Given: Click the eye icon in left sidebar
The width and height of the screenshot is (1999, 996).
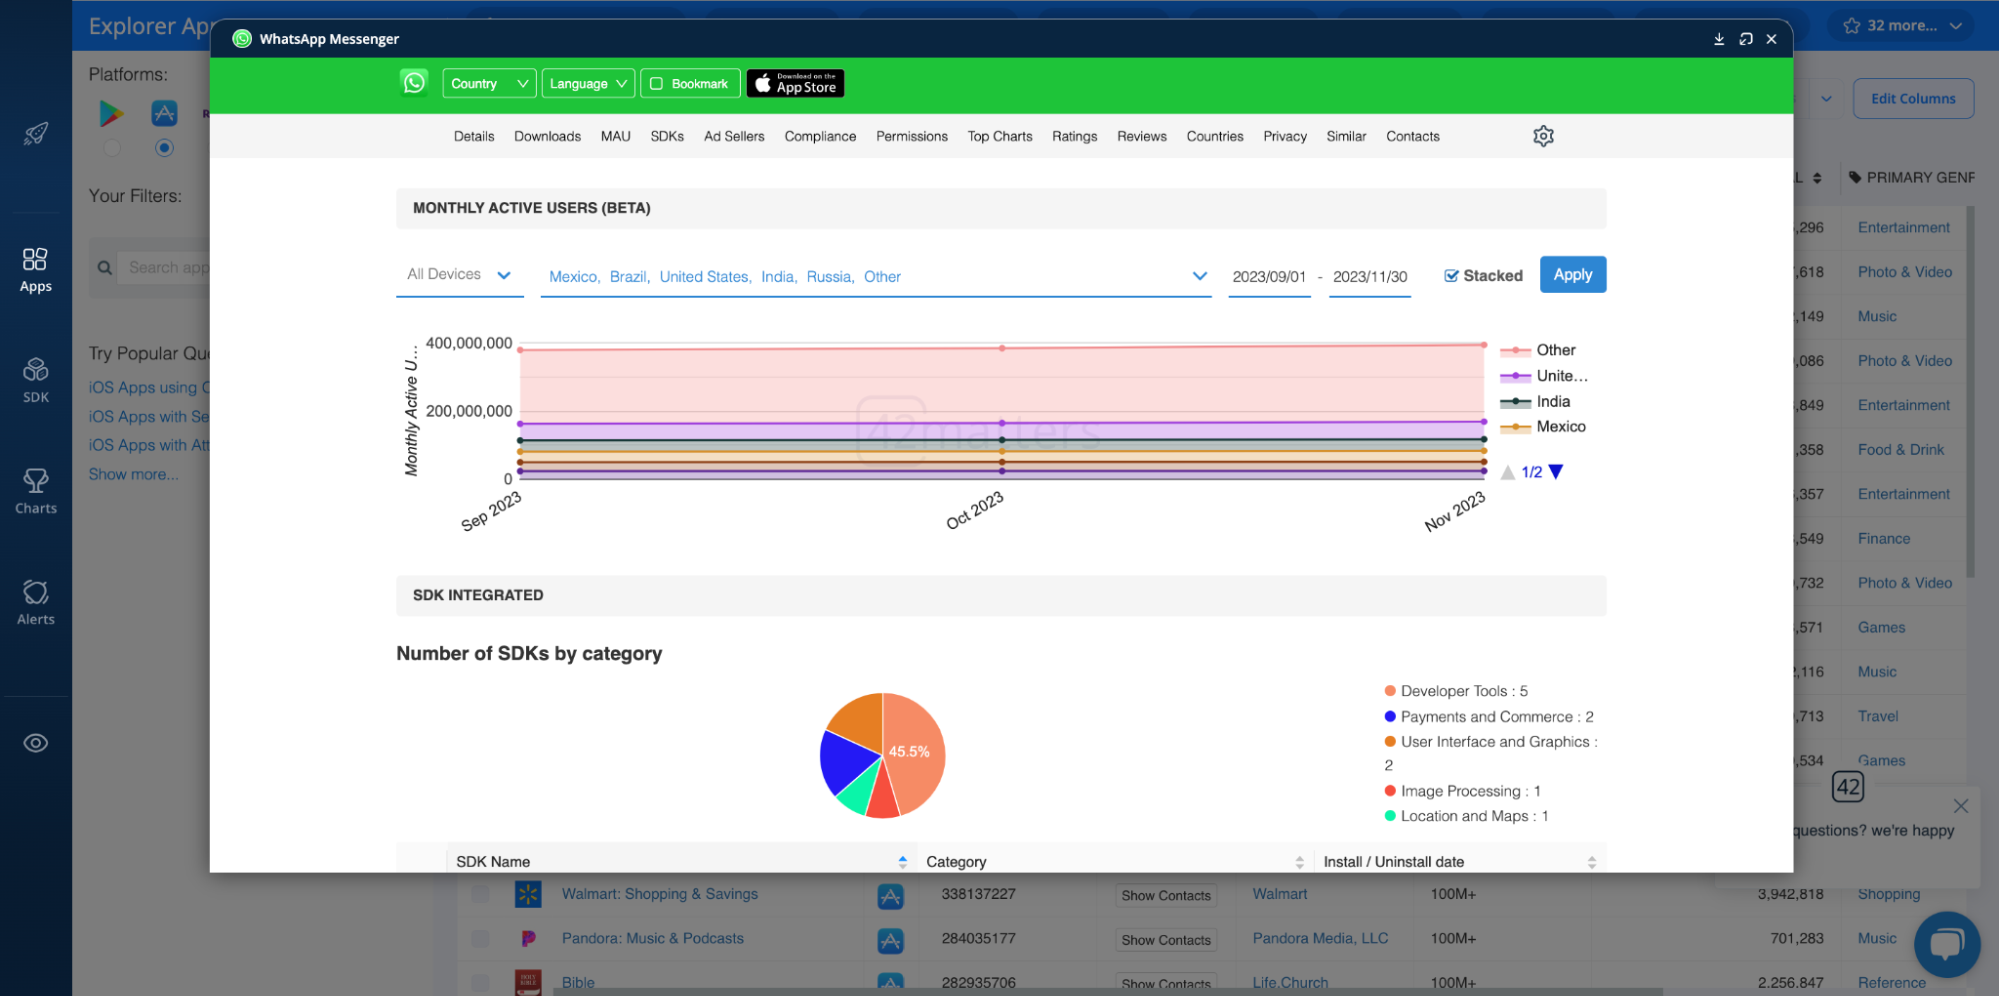Looking at the screenshot, I should pyautogui.click(x=36, y=743).
